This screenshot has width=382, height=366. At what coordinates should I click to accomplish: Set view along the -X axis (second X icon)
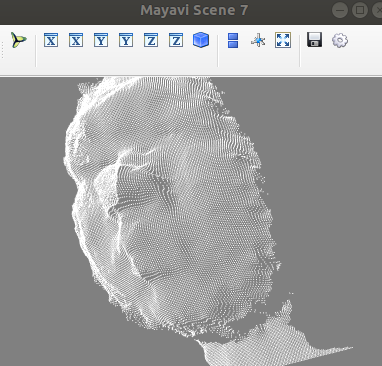click(76, 40)
